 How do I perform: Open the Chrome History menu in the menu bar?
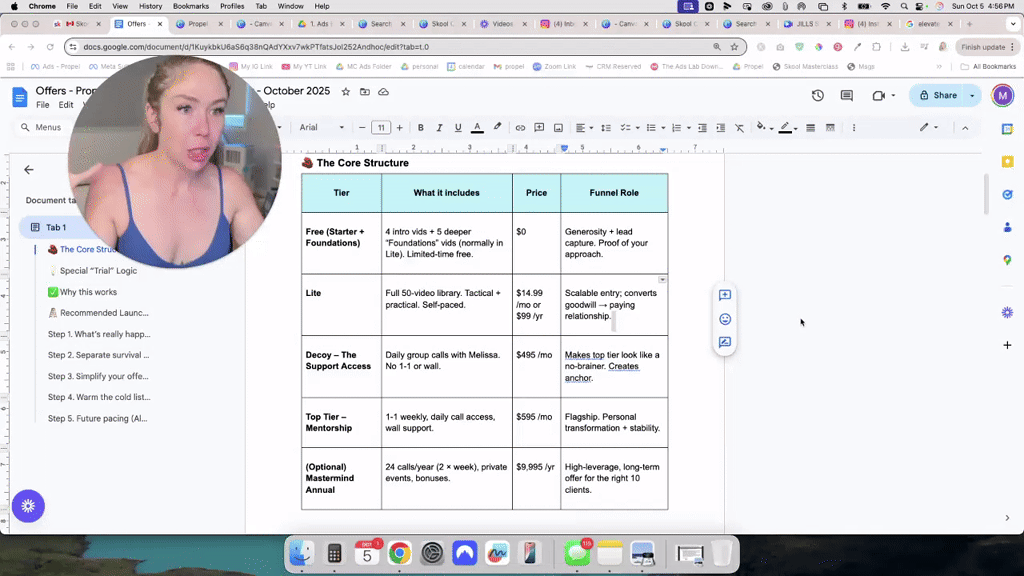coord(150,6)
